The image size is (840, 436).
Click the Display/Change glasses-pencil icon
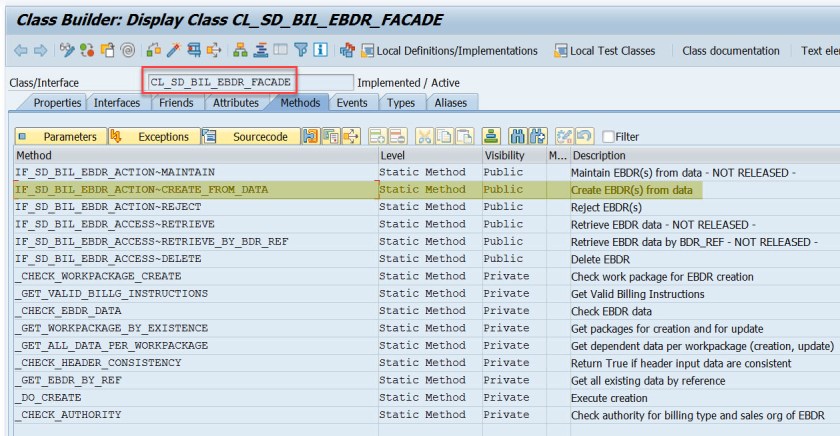click(68, 51)
